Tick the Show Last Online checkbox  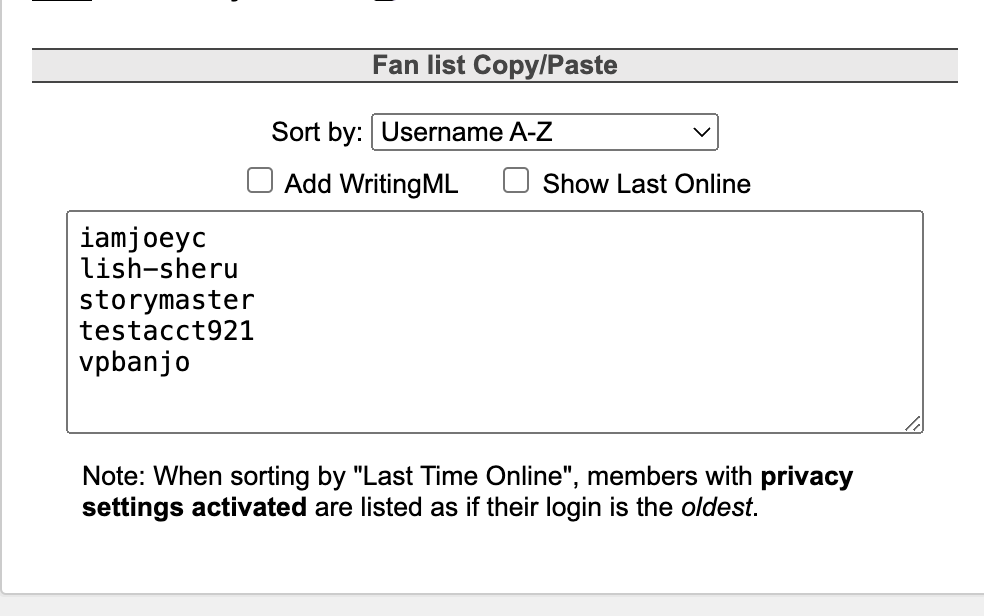516,181
